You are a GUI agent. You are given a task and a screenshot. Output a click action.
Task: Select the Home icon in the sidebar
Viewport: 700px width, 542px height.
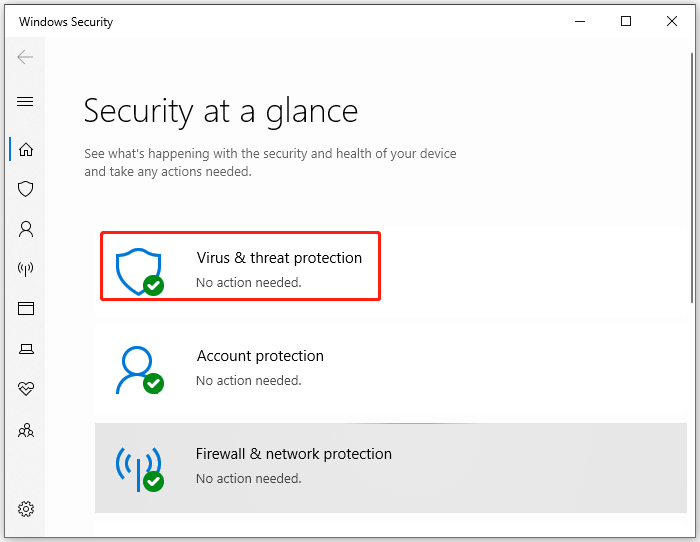(26, 149)
